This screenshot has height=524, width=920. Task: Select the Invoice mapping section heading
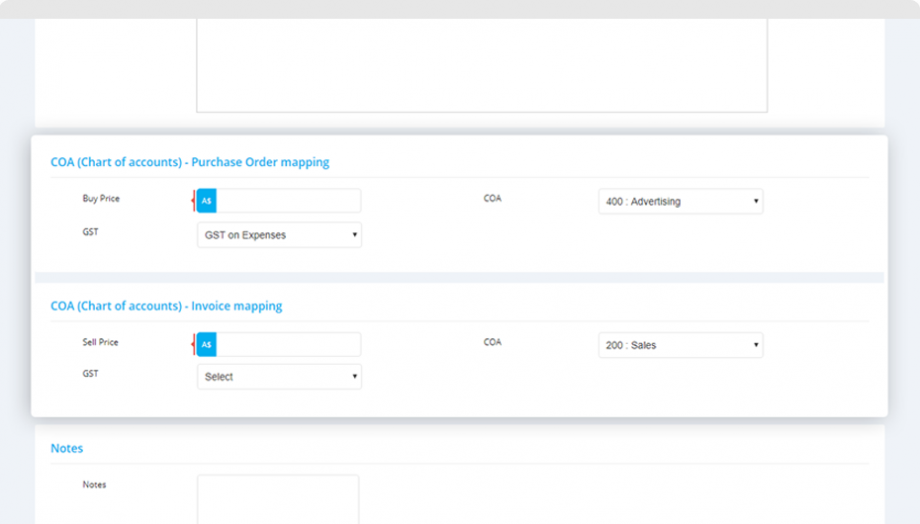(166, 306)
